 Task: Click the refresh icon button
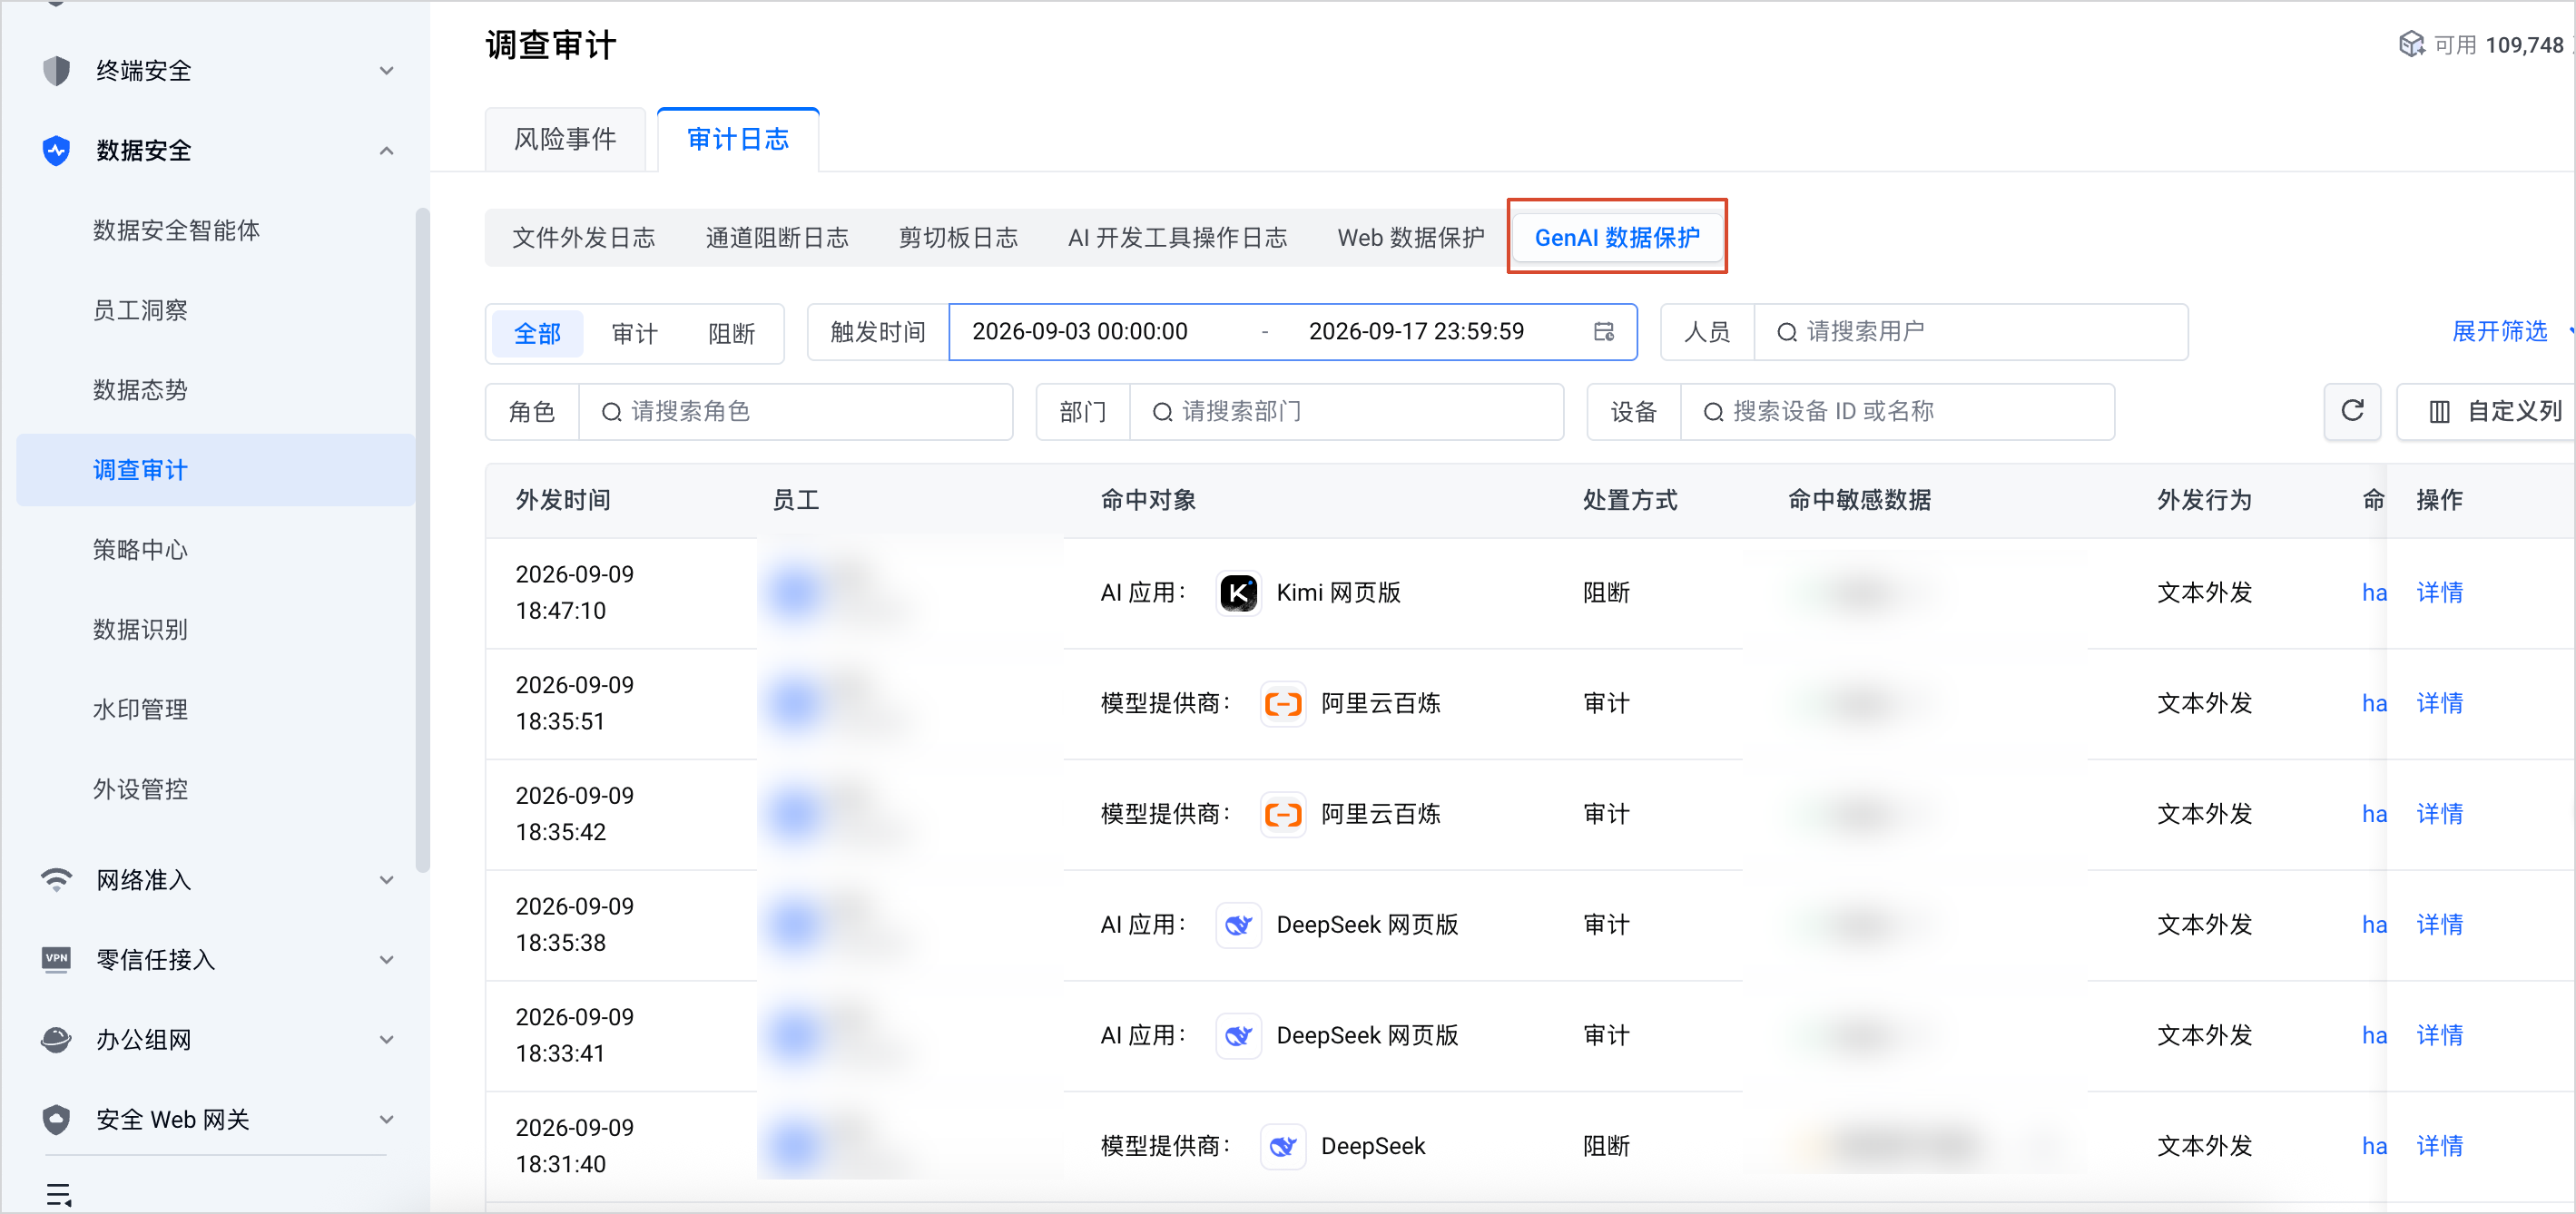[2352, 411]
